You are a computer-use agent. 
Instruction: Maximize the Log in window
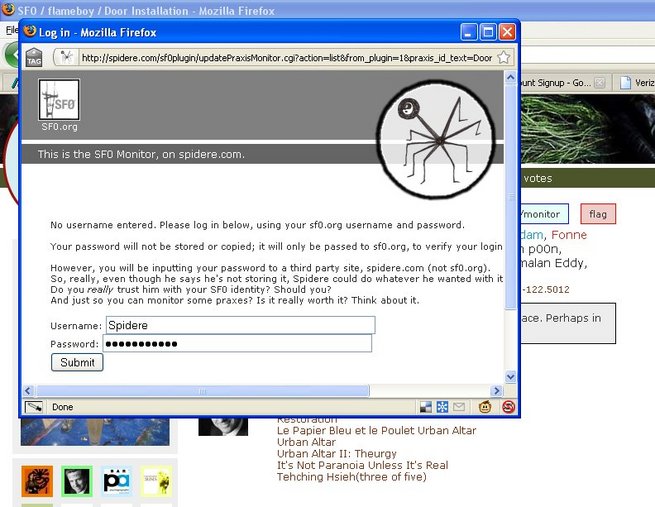click(x=488, y=32)
